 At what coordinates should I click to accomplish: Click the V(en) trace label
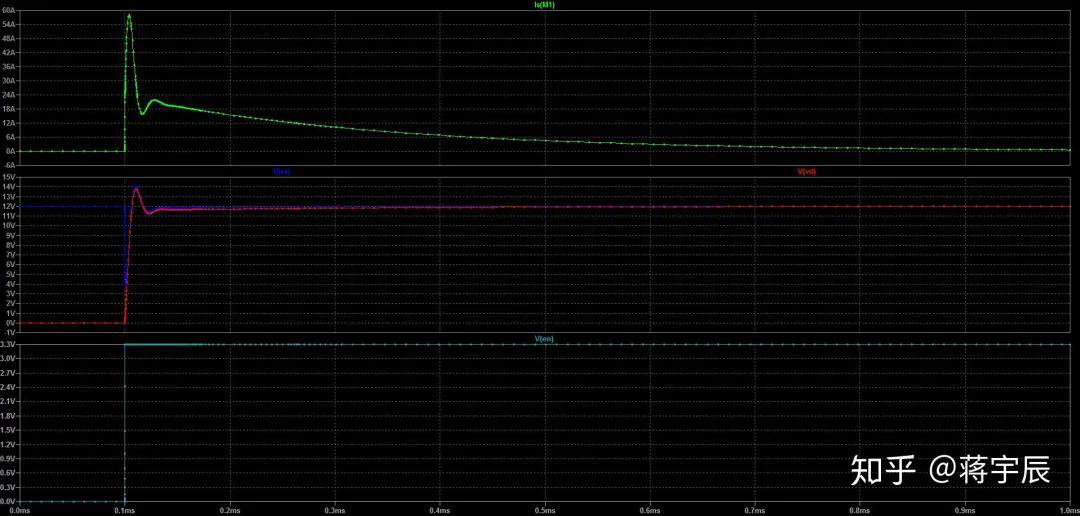[544, 339]
